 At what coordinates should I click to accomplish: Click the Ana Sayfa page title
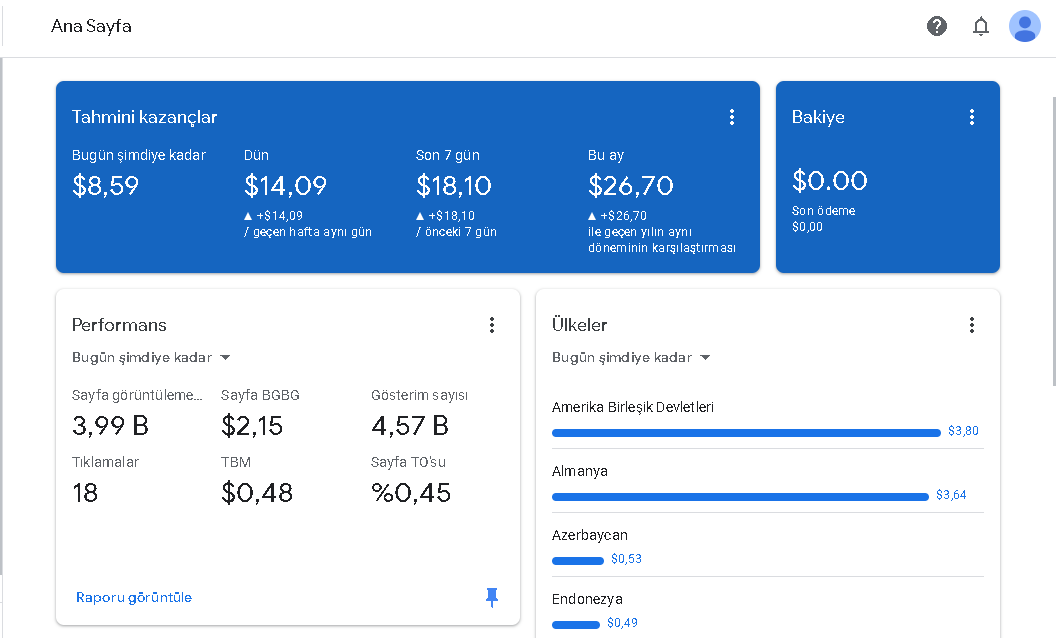[91, 26]
